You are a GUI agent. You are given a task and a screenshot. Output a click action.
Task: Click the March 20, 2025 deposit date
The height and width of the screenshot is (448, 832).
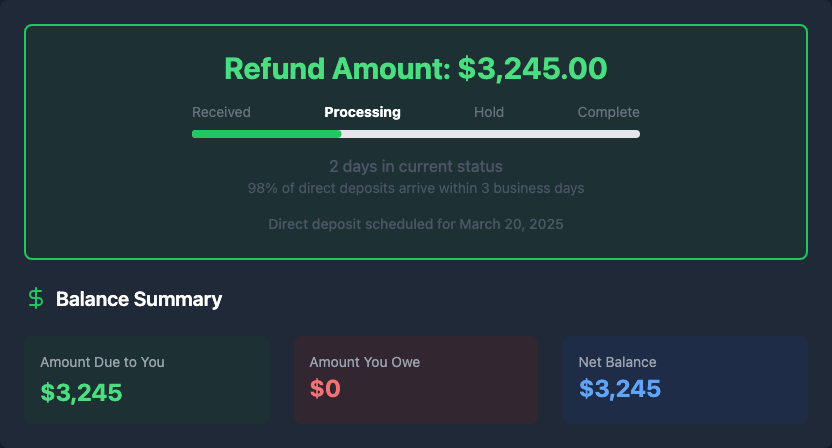(511, 224)
